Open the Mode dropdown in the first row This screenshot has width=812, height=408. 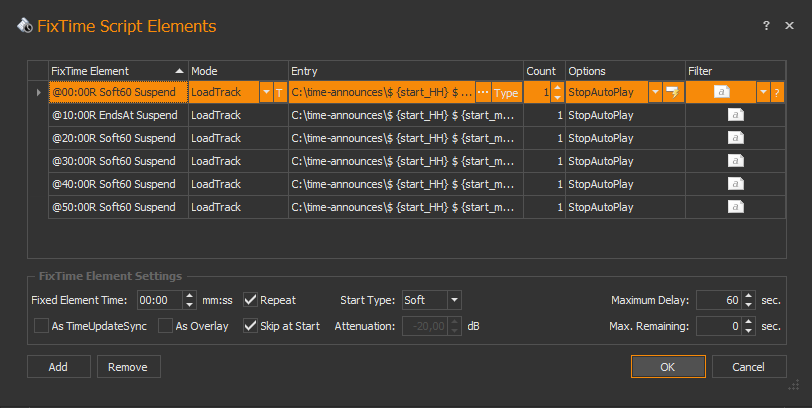266,93
